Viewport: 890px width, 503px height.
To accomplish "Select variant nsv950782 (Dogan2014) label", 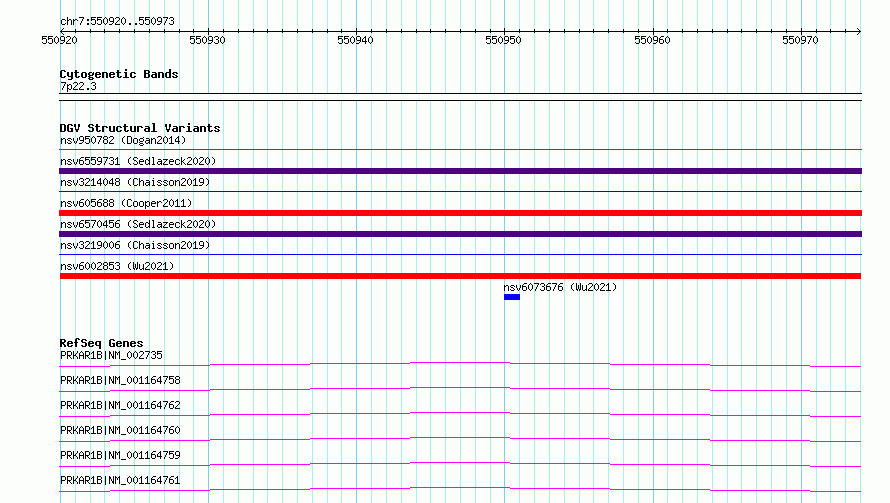I will [x=123, y=140].
